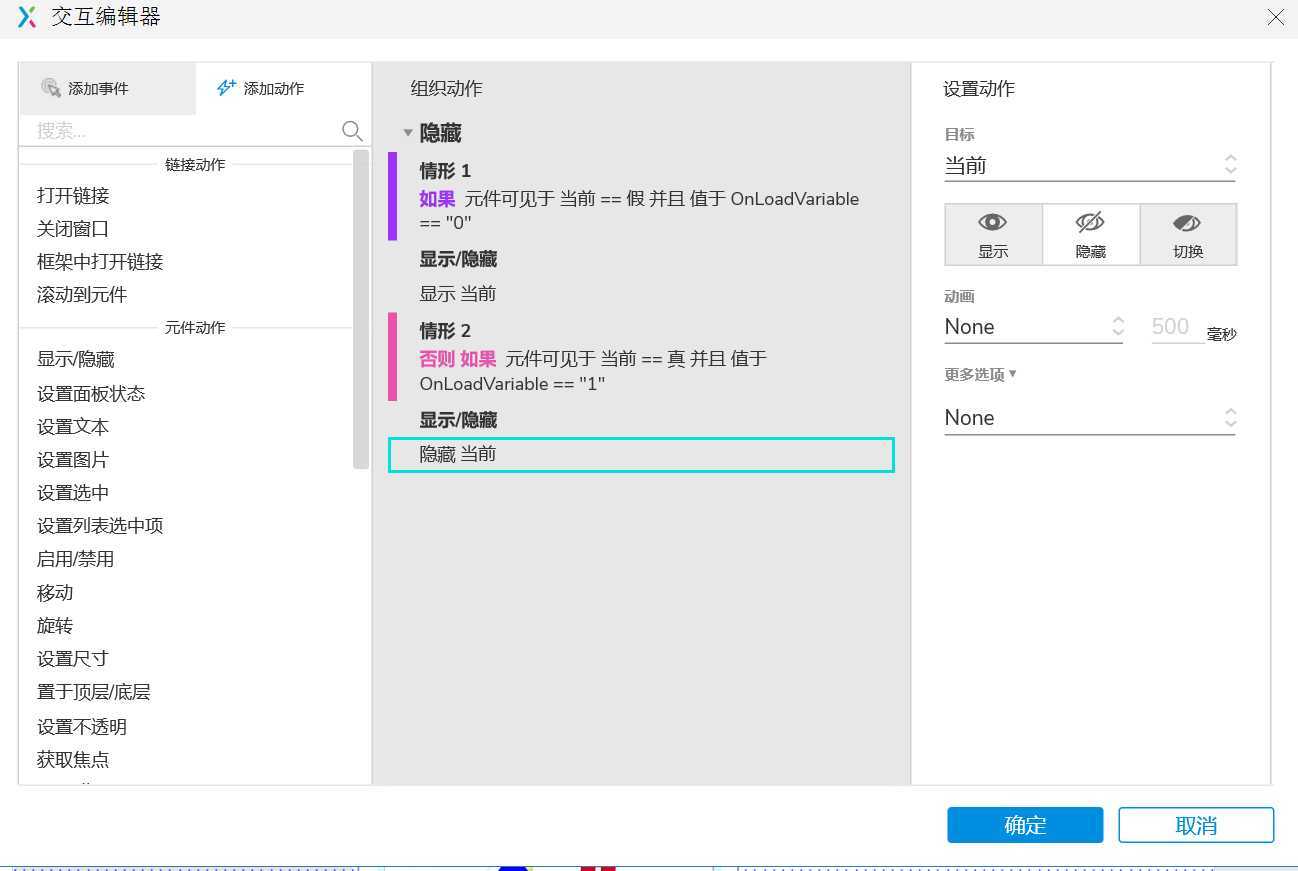Select the 隐藏 当前 action row
The width and height of the screenshot is (1298, 871).
640,455
